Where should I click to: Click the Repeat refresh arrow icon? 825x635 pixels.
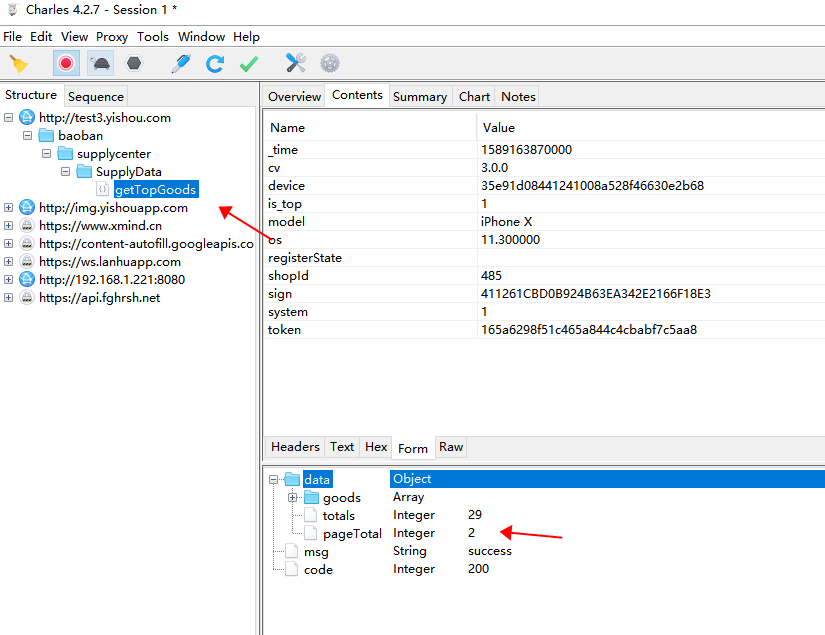point(215,64)
